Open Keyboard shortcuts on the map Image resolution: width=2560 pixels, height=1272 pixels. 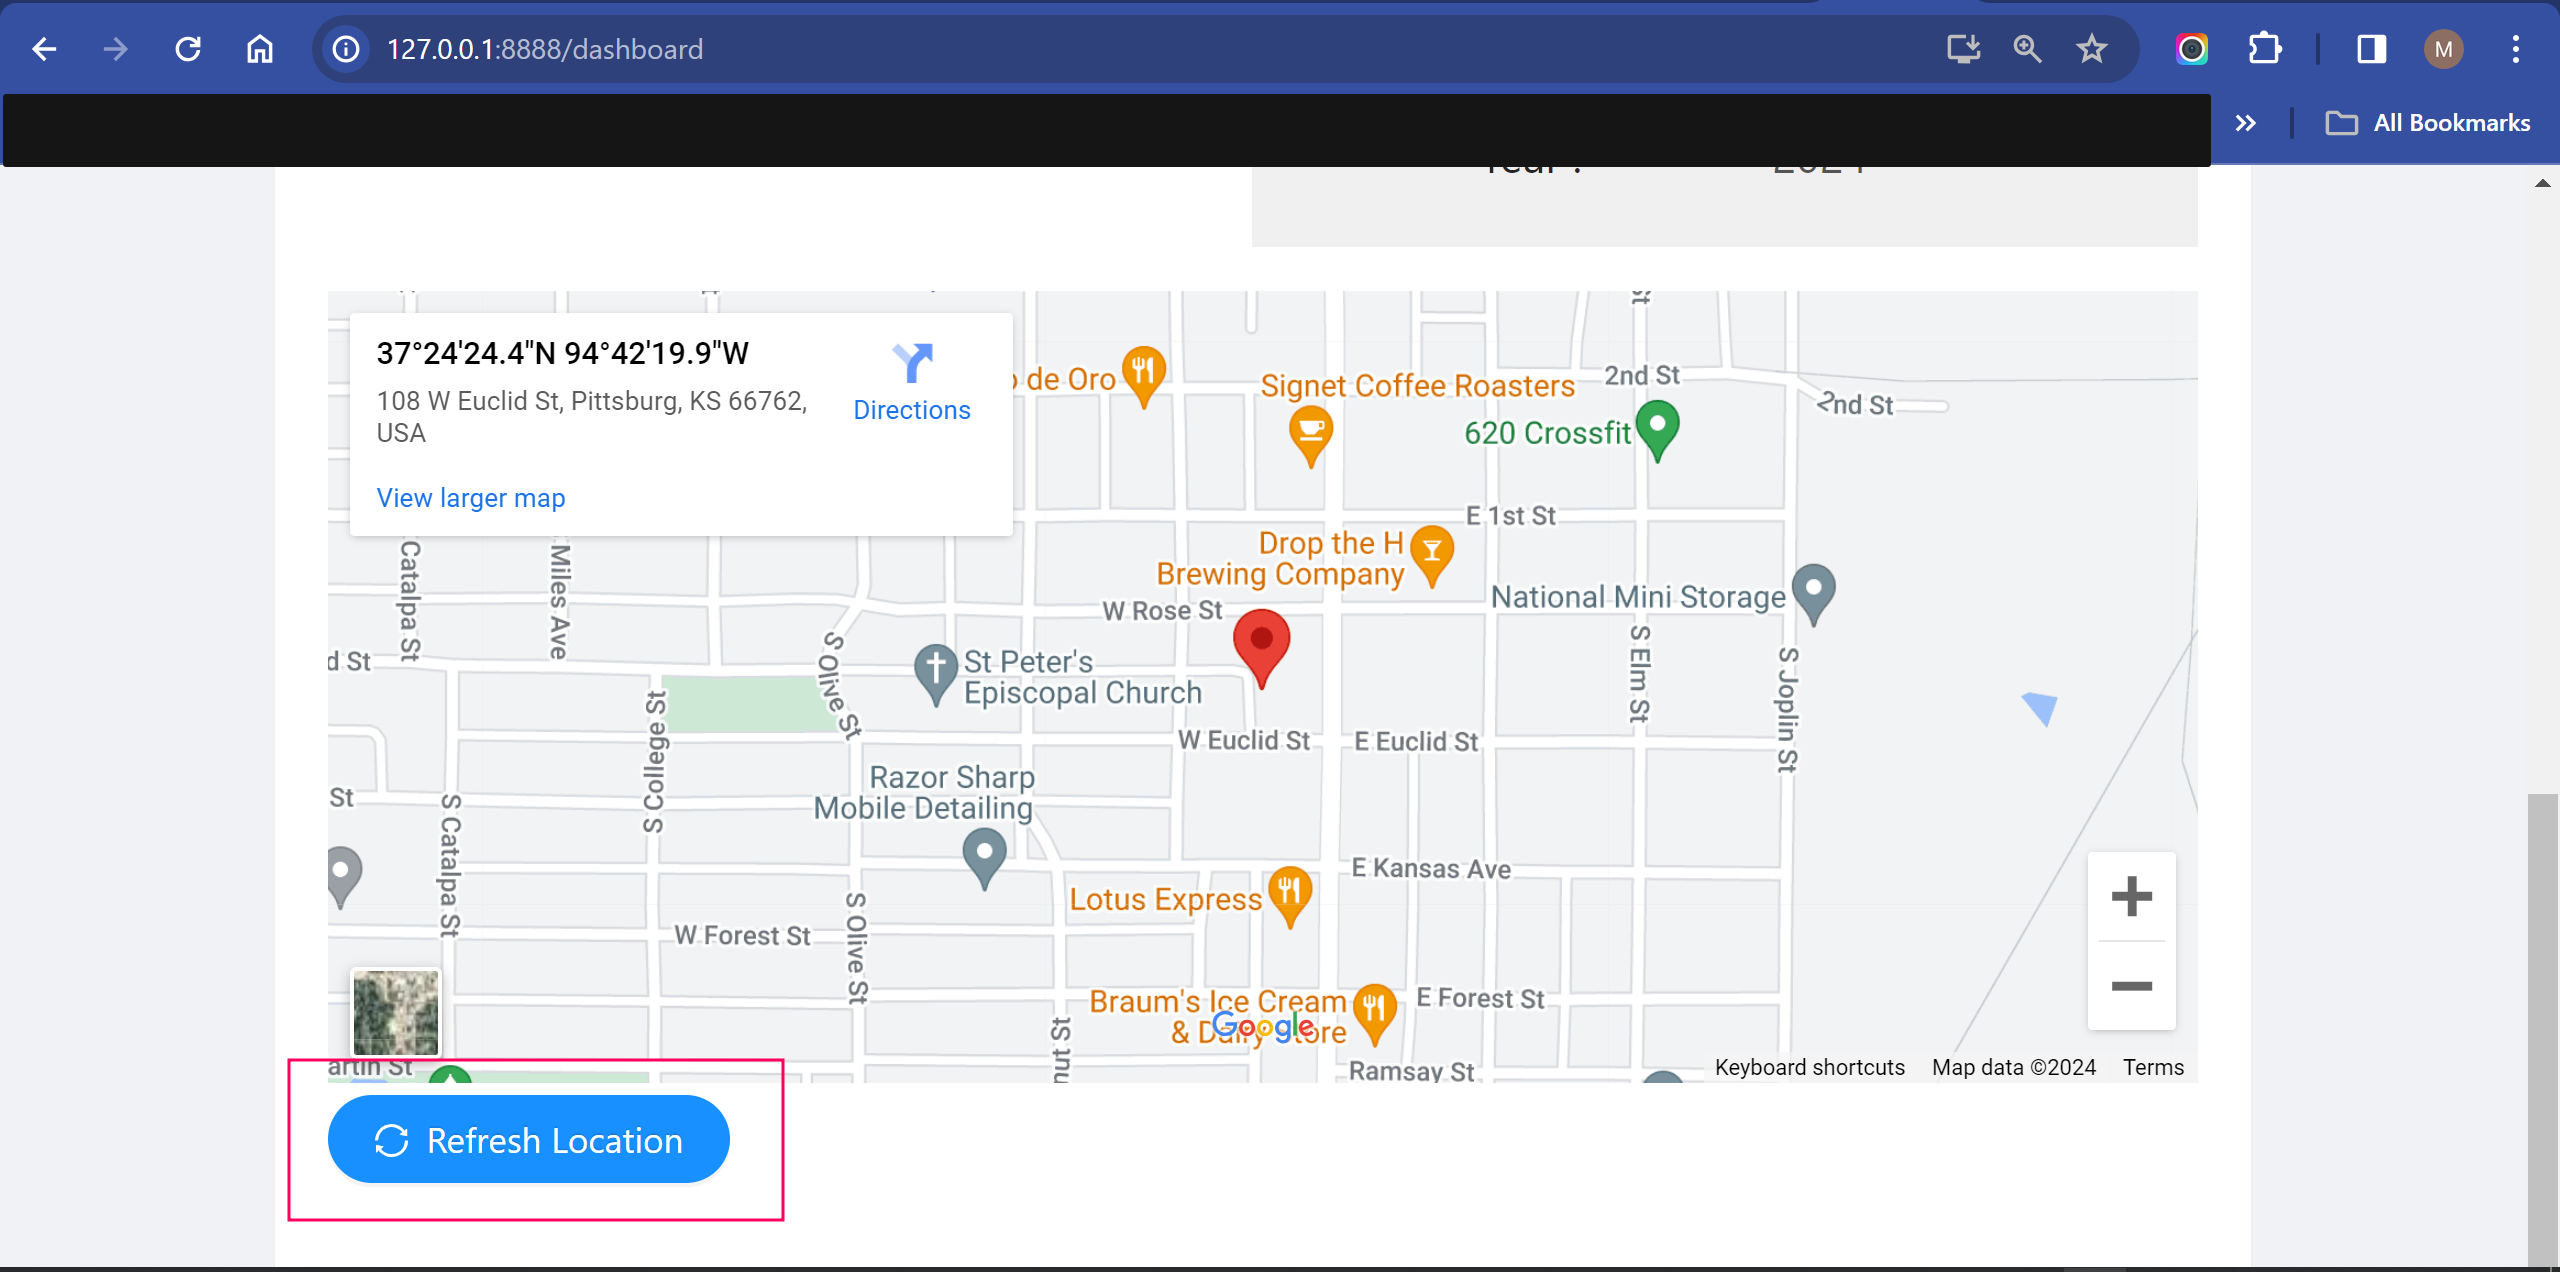point(1809,1067)
